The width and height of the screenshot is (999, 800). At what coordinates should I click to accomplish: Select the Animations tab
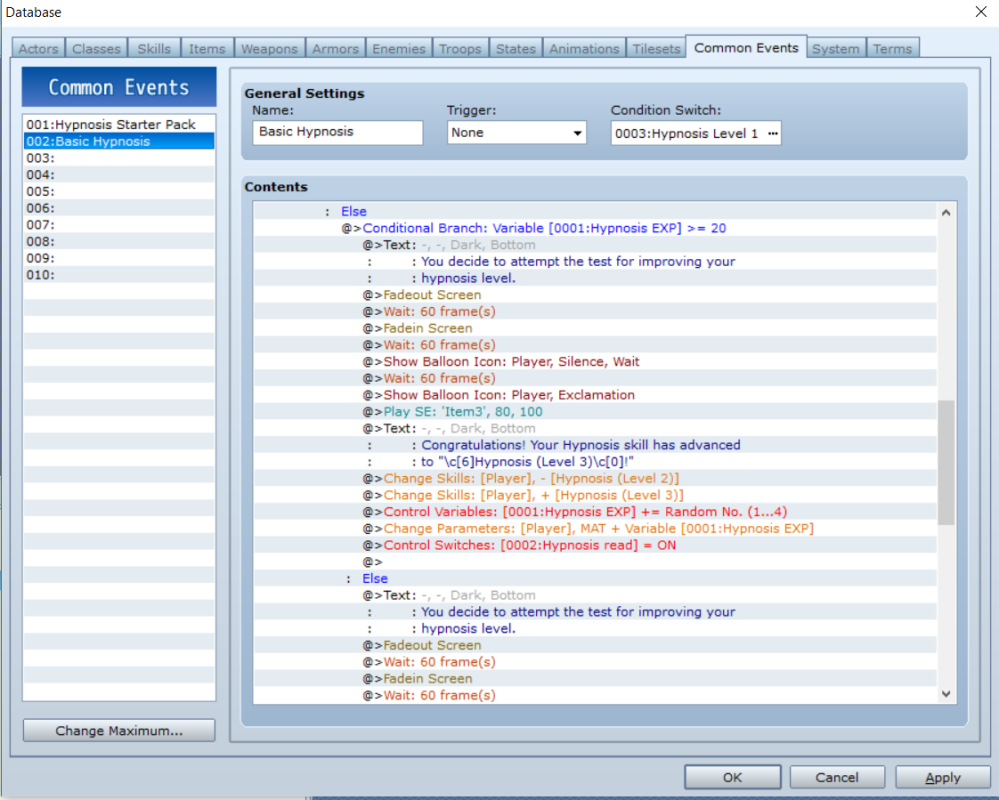click(584, 48)
